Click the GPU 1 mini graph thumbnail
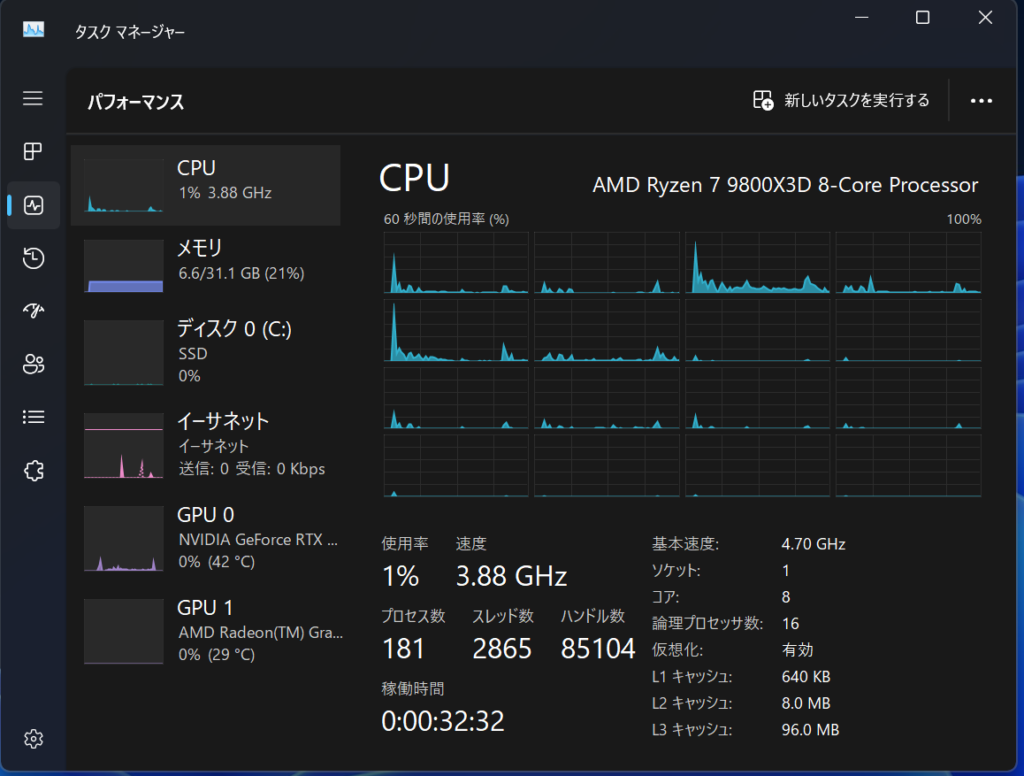The height and width of the screenshot is (776, 1024). (123, 631)
